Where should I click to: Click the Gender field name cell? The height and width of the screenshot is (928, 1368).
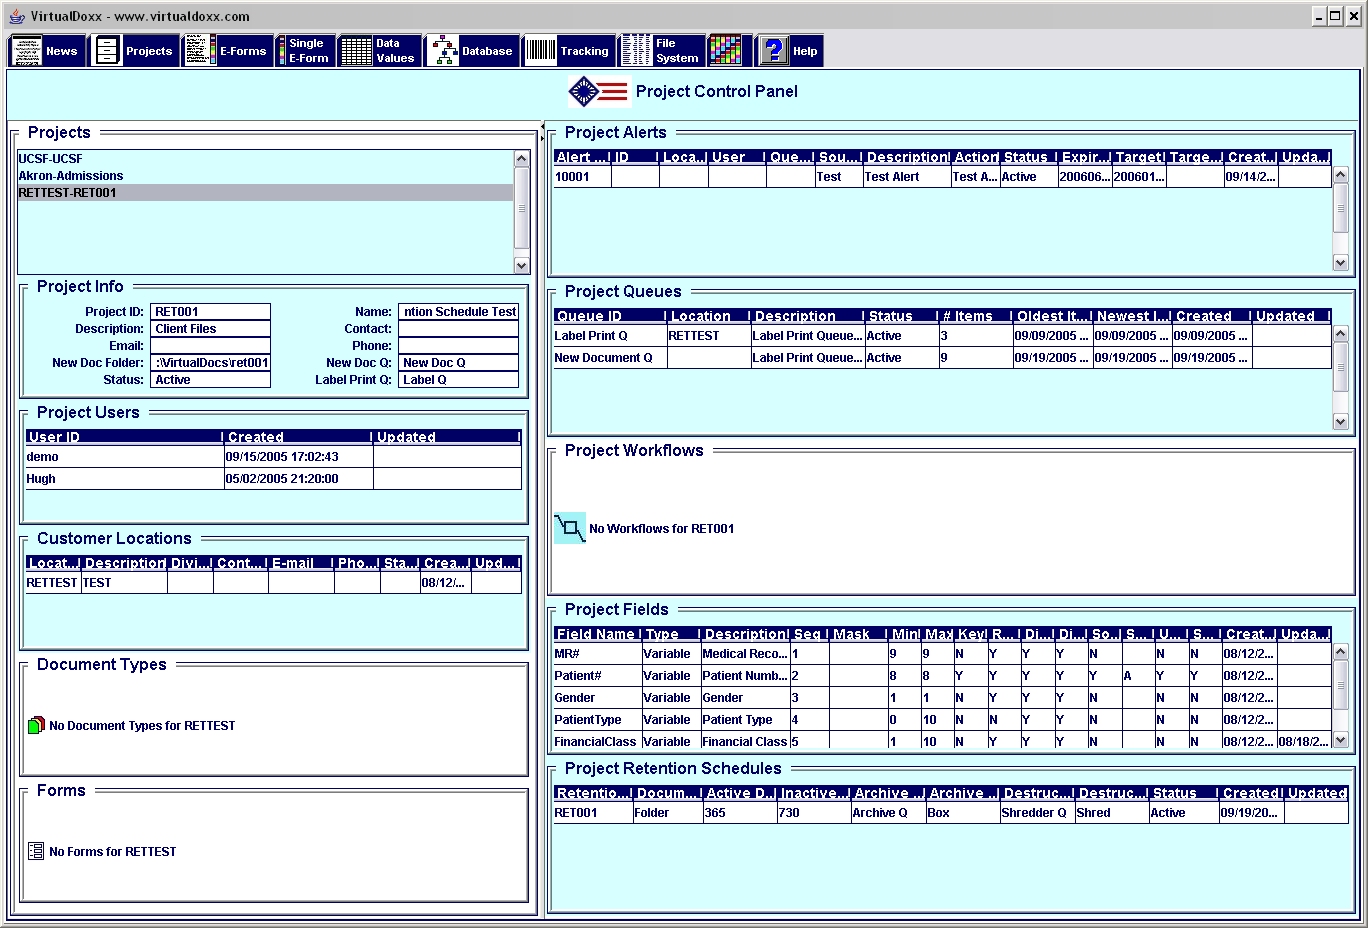[597, 698]
